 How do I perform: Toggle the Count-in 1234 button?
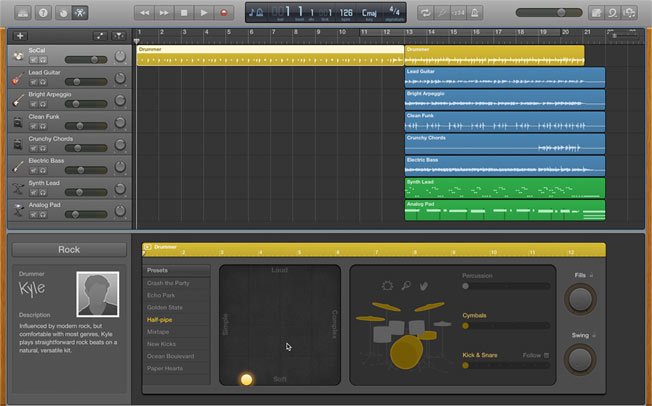coord(458,13)
